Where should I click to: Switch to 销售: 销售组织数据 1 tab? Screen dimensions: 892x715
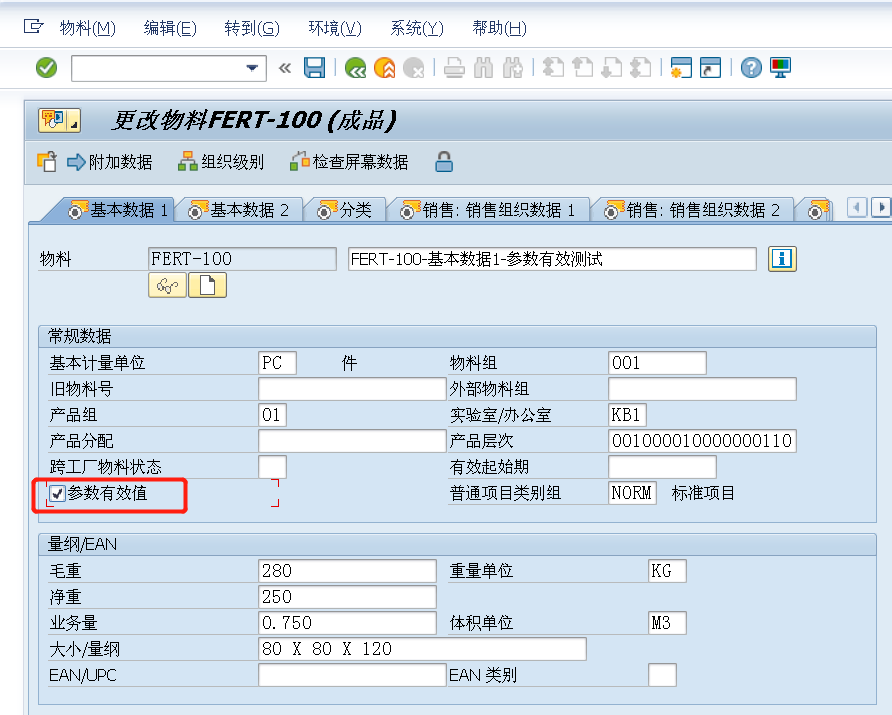pos(488,210)
